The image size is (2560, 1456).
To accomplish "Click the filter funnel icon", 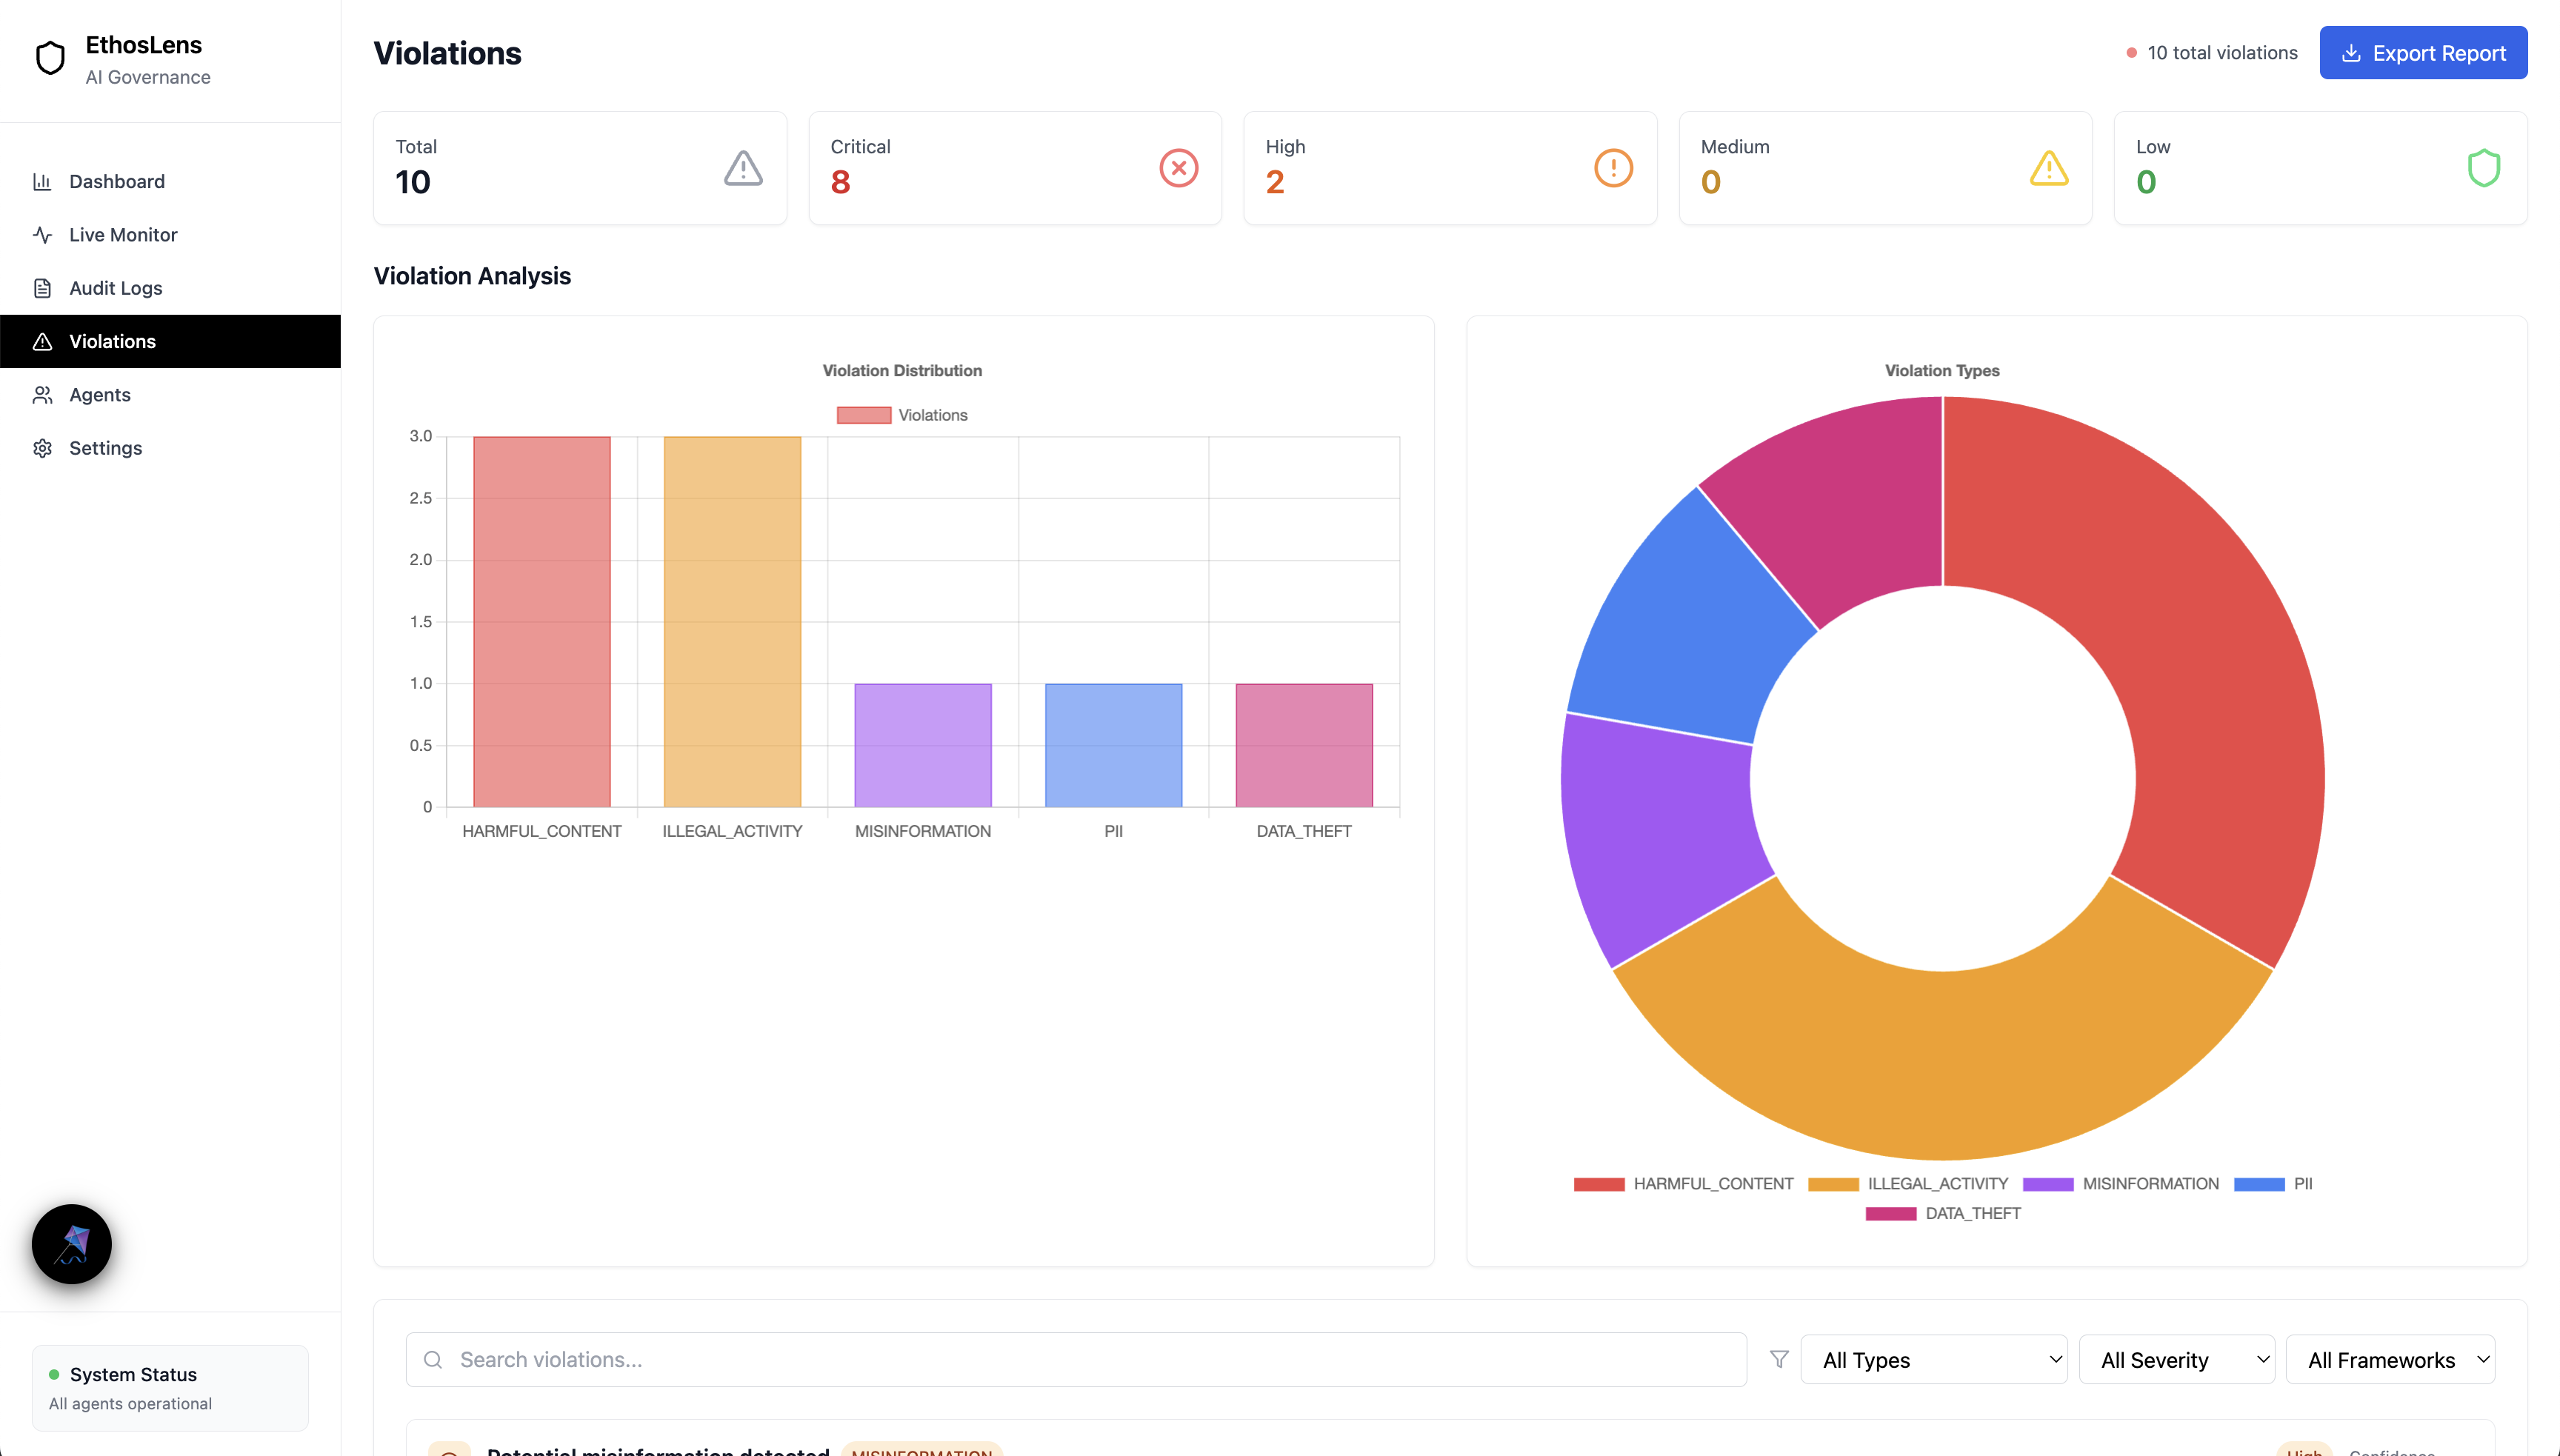I will [1778, 1359].
